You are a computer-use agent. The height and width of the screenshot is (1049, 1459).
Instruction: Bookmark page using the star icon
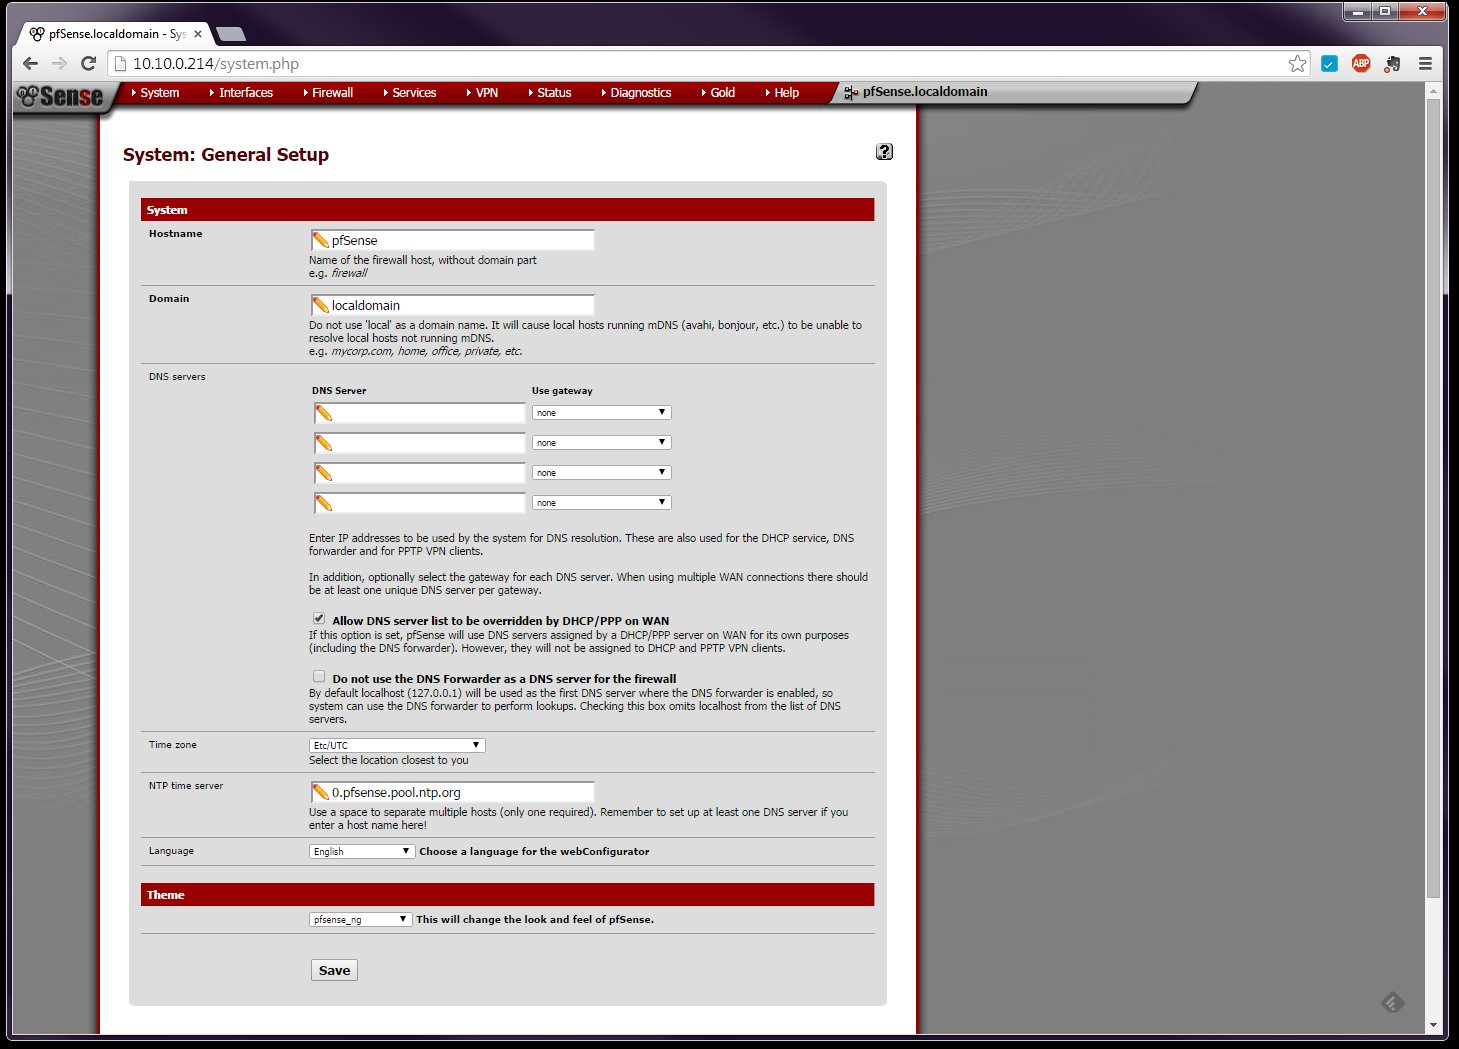tap(1297, 63)
